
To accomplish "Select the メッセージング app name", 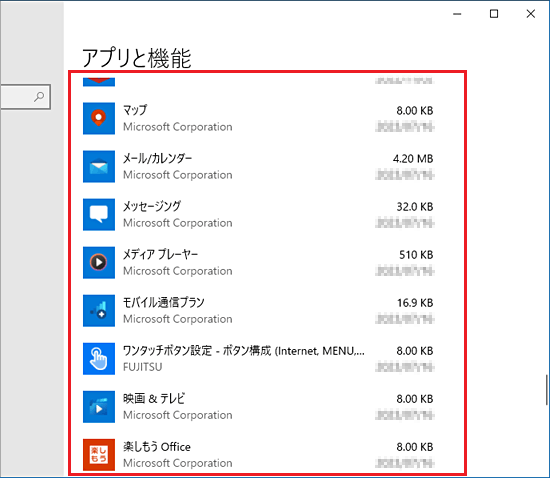I will click(152, 207).
